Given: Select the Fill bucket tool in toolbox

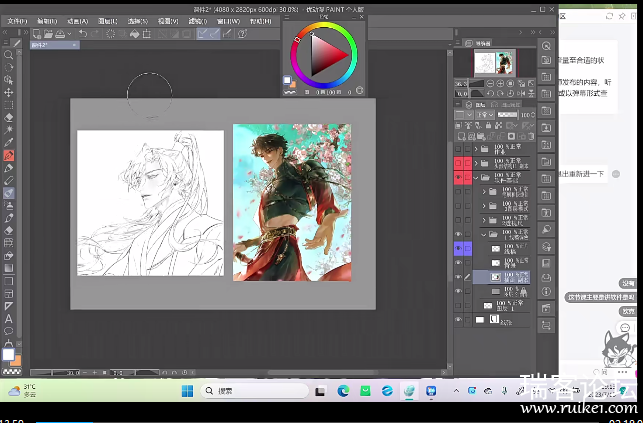Looking at the screenshot, I should tap(8, 256).
